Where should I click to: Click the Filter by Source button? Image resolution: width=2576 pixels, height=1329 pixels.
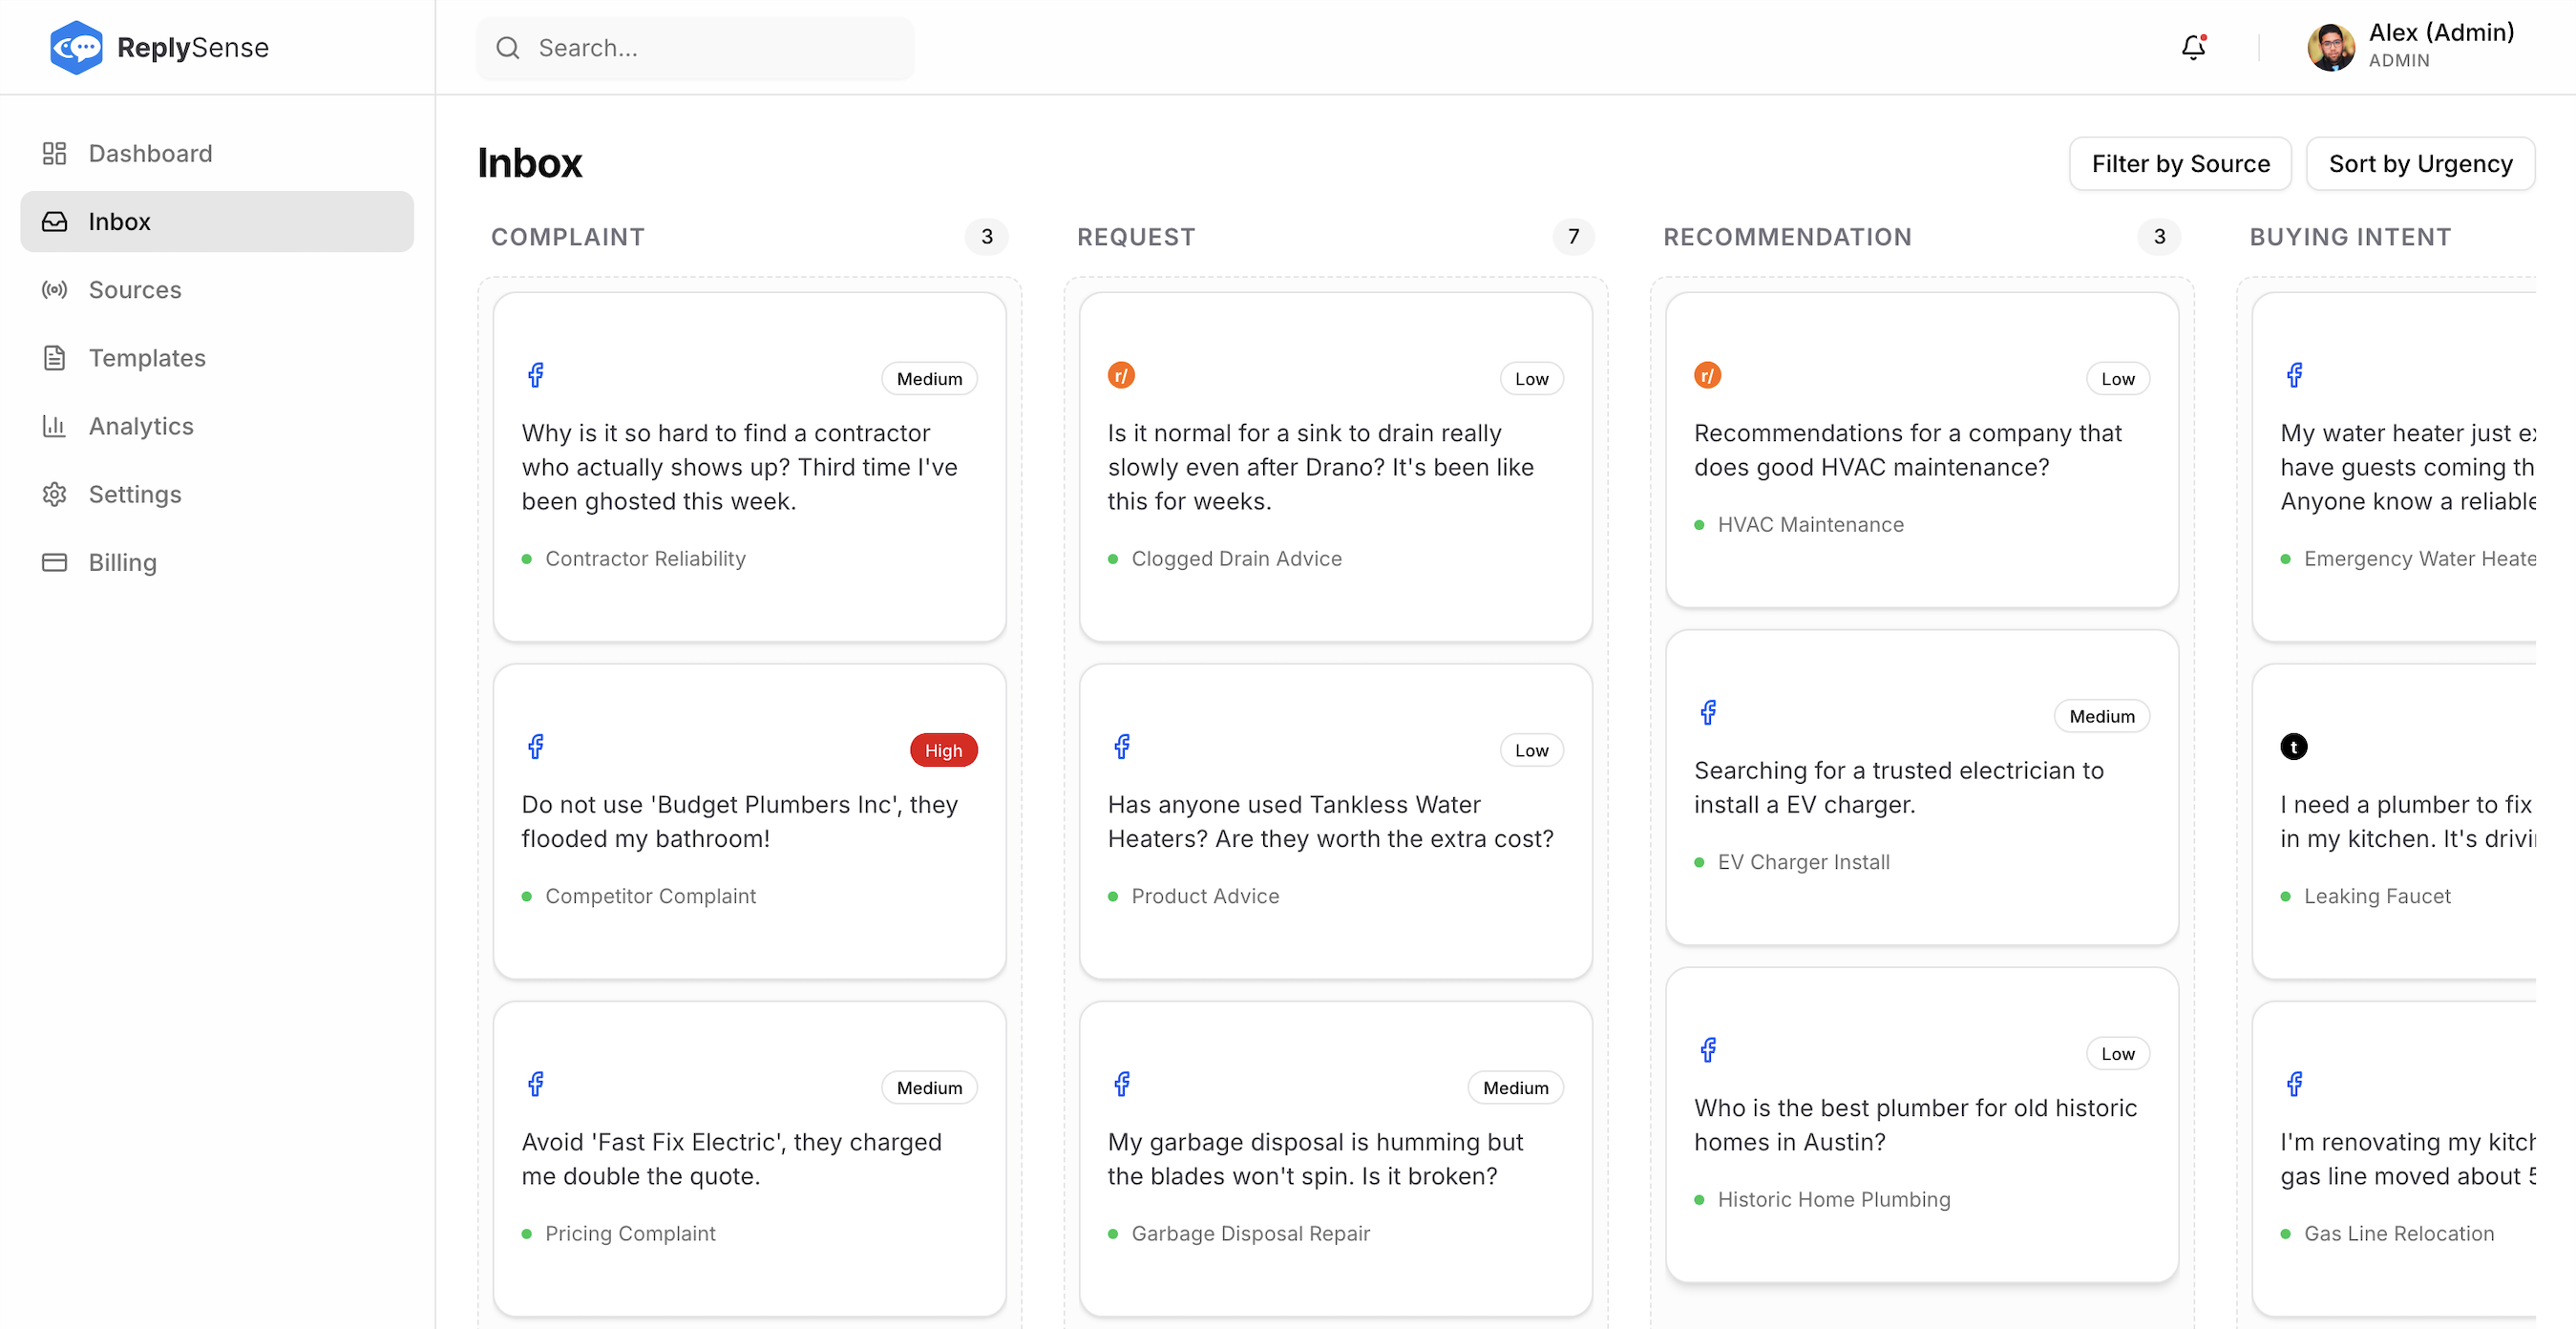tap(2181, 163)
